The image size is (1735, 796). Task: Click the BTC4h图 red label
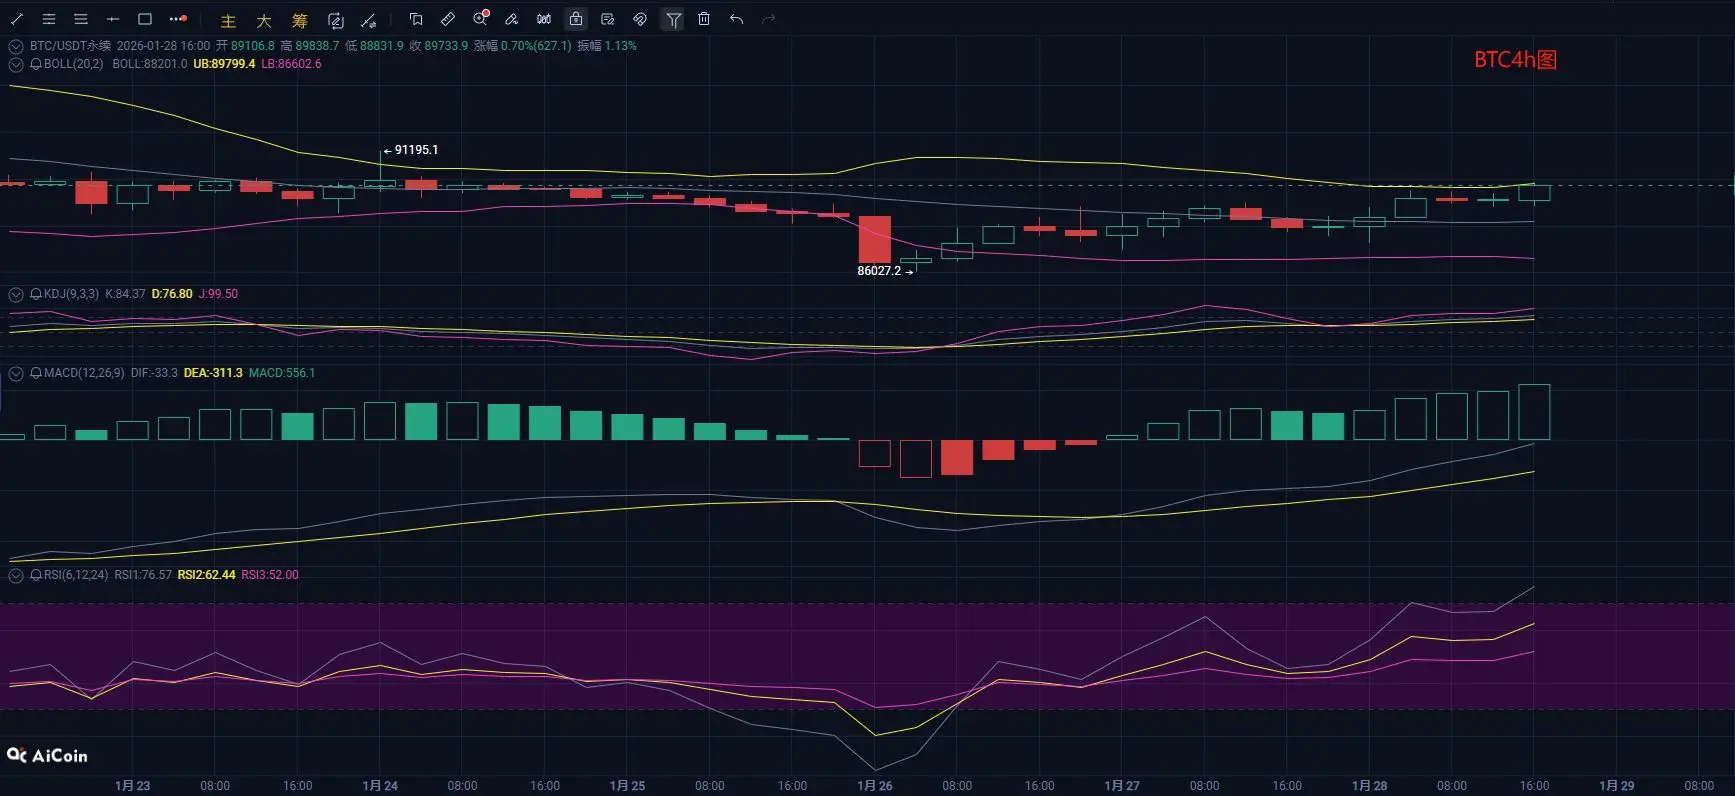(x=1515, y=60)
